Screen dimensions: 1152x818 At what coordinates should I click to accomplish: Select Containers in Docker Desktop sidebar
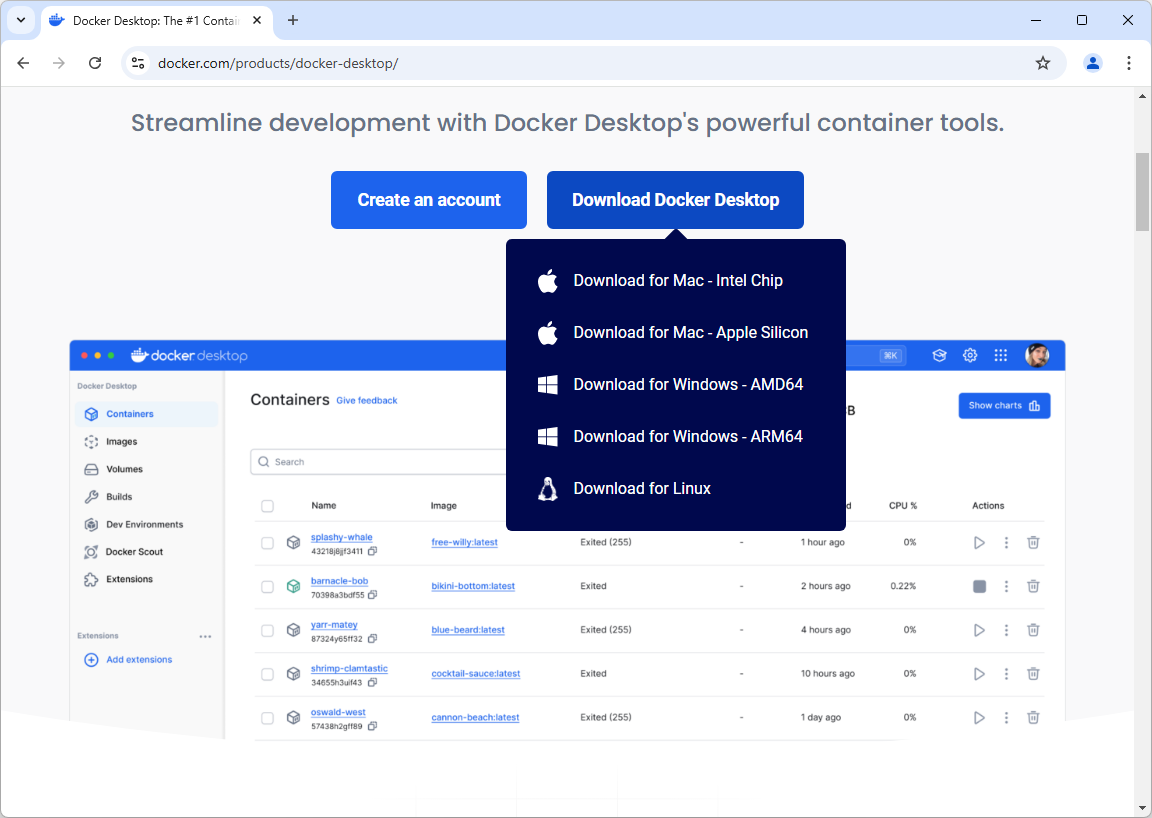coord(146,414)
